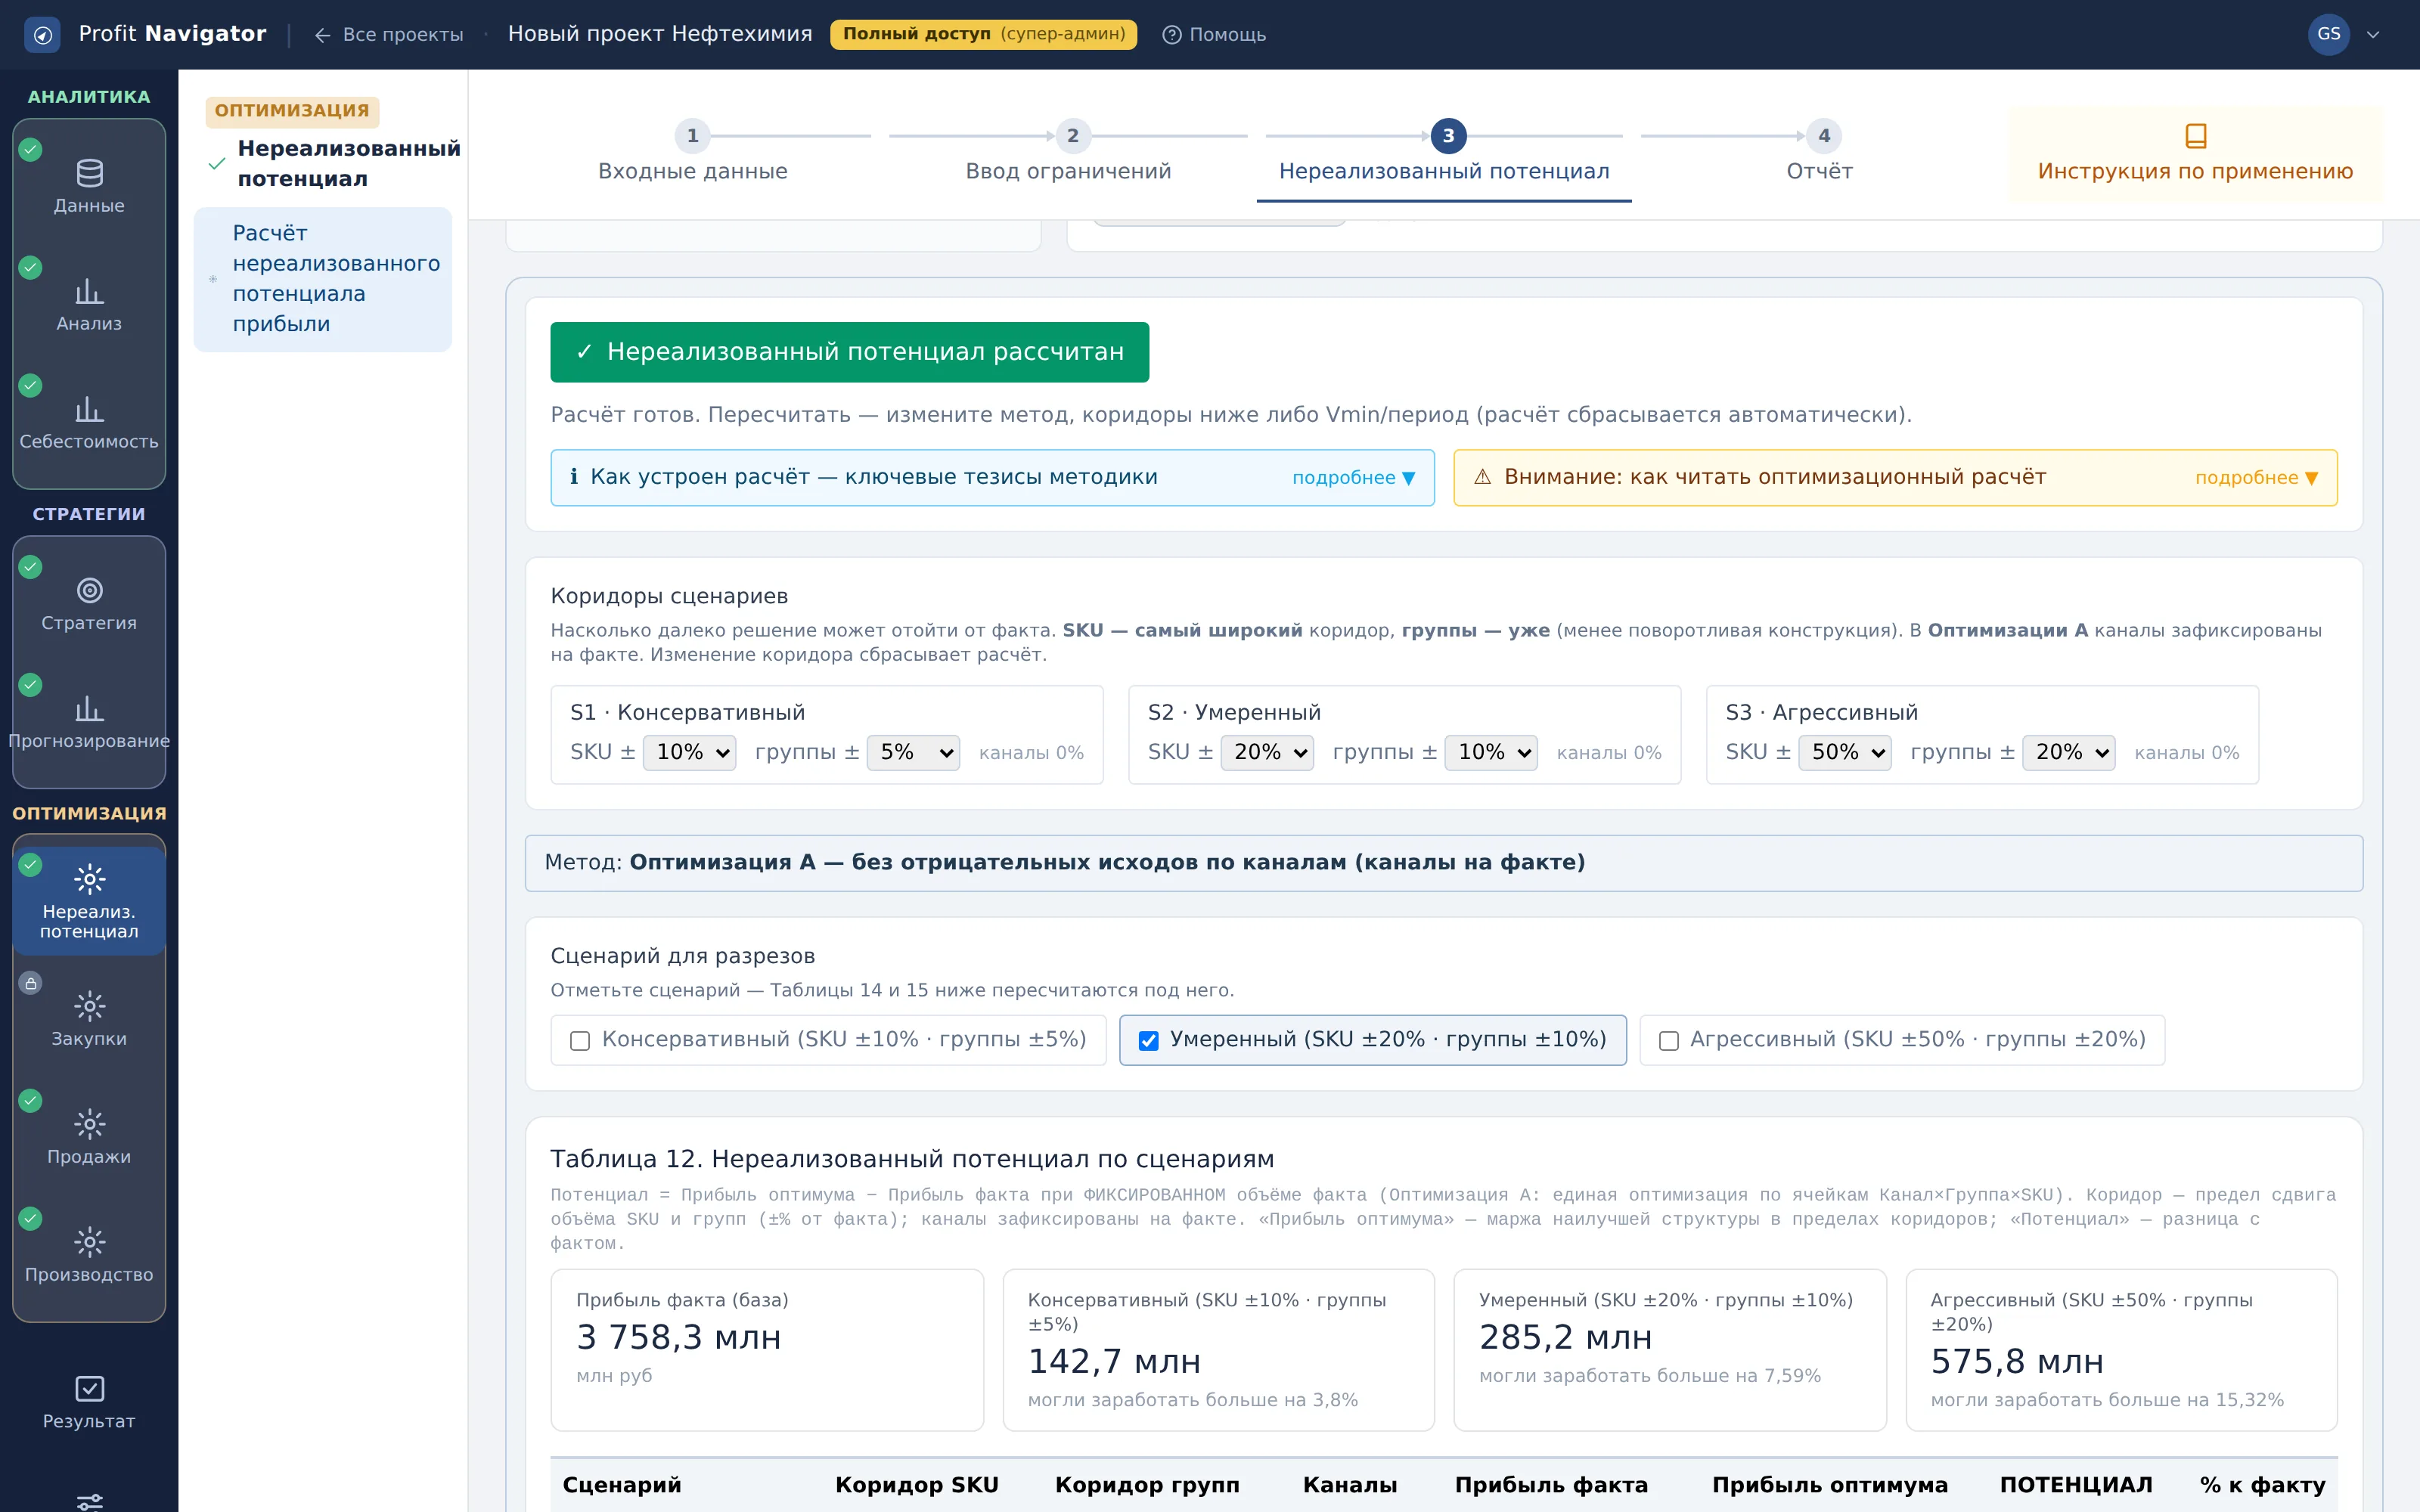Screen dimensions: 2420x1512
Task: Go to step 4 Отчёт
Action: point(1820,154)
